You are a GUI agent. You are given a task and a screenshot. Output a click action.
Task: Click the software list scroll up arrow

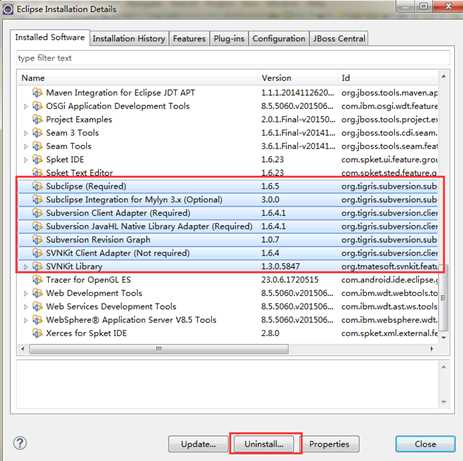pos(443,77)
